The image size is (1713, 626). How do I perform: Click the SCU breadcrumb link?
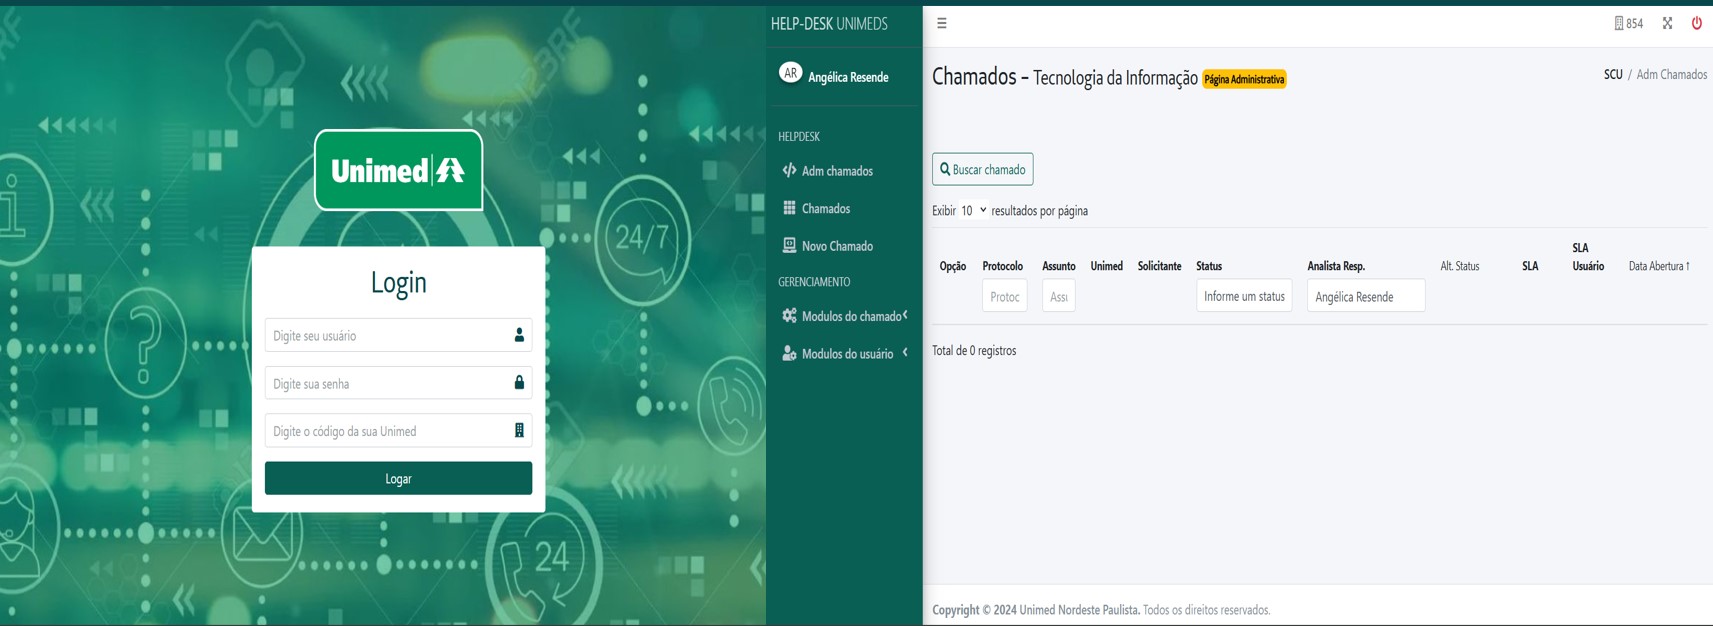click(1613, 74)
